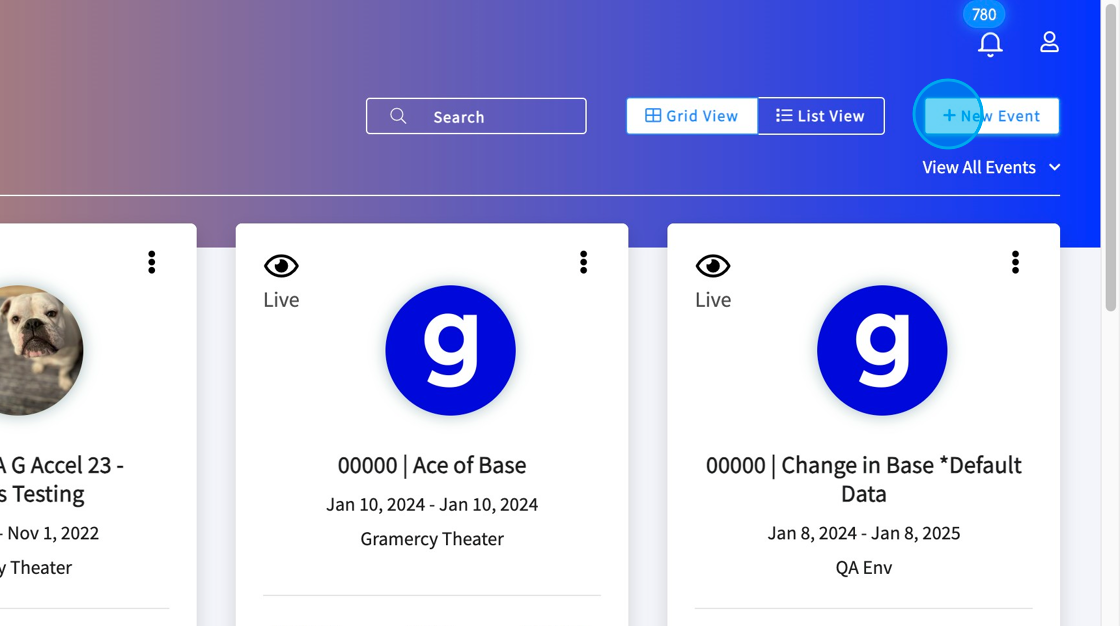
Task: Open '00000 | Change in Base *Default Data' title
Action: tap(864, 480)
